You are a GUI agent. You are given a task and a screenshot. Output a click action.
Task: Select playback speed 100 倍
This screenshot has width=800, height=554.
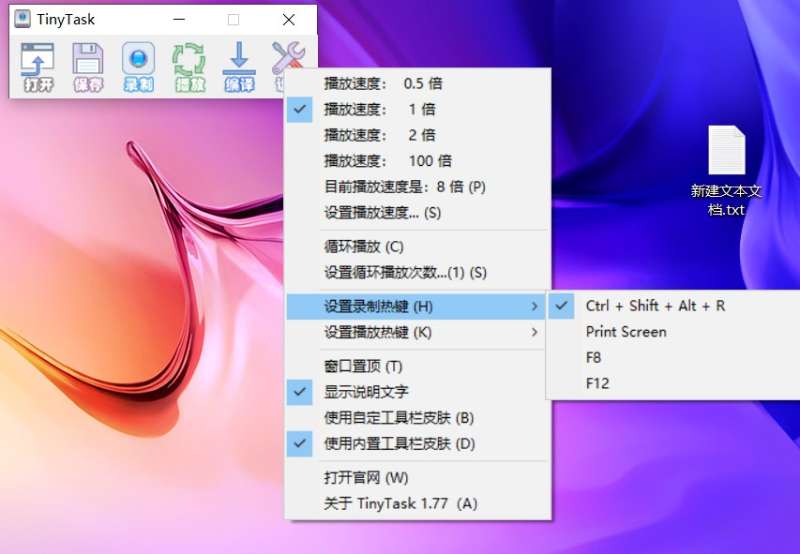coord(417,161)
